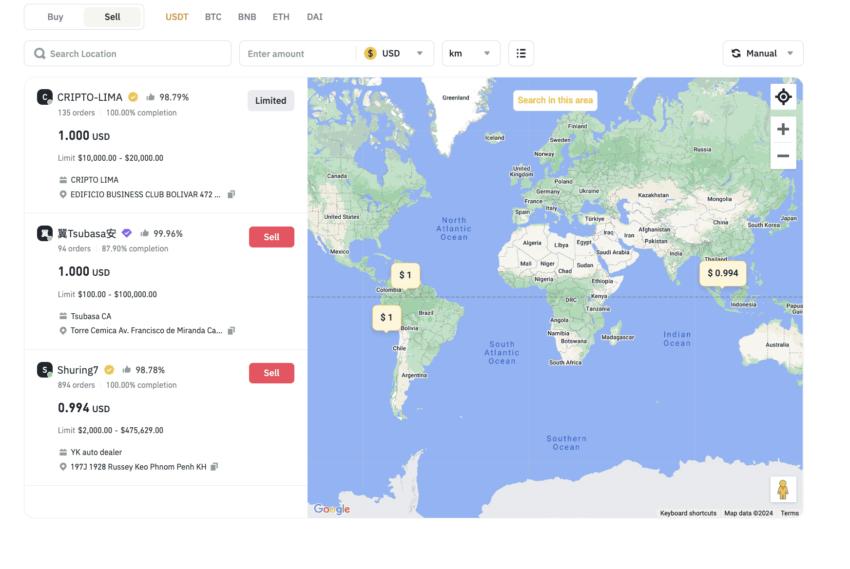Click the USD dollar coin icon
The width and height of the screenshot is (850, 569).
370,53
